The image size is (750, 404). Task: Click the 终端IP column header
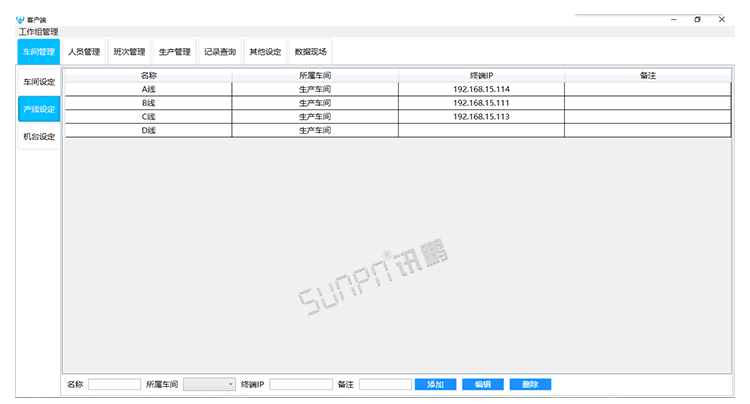tap(481, 75)
